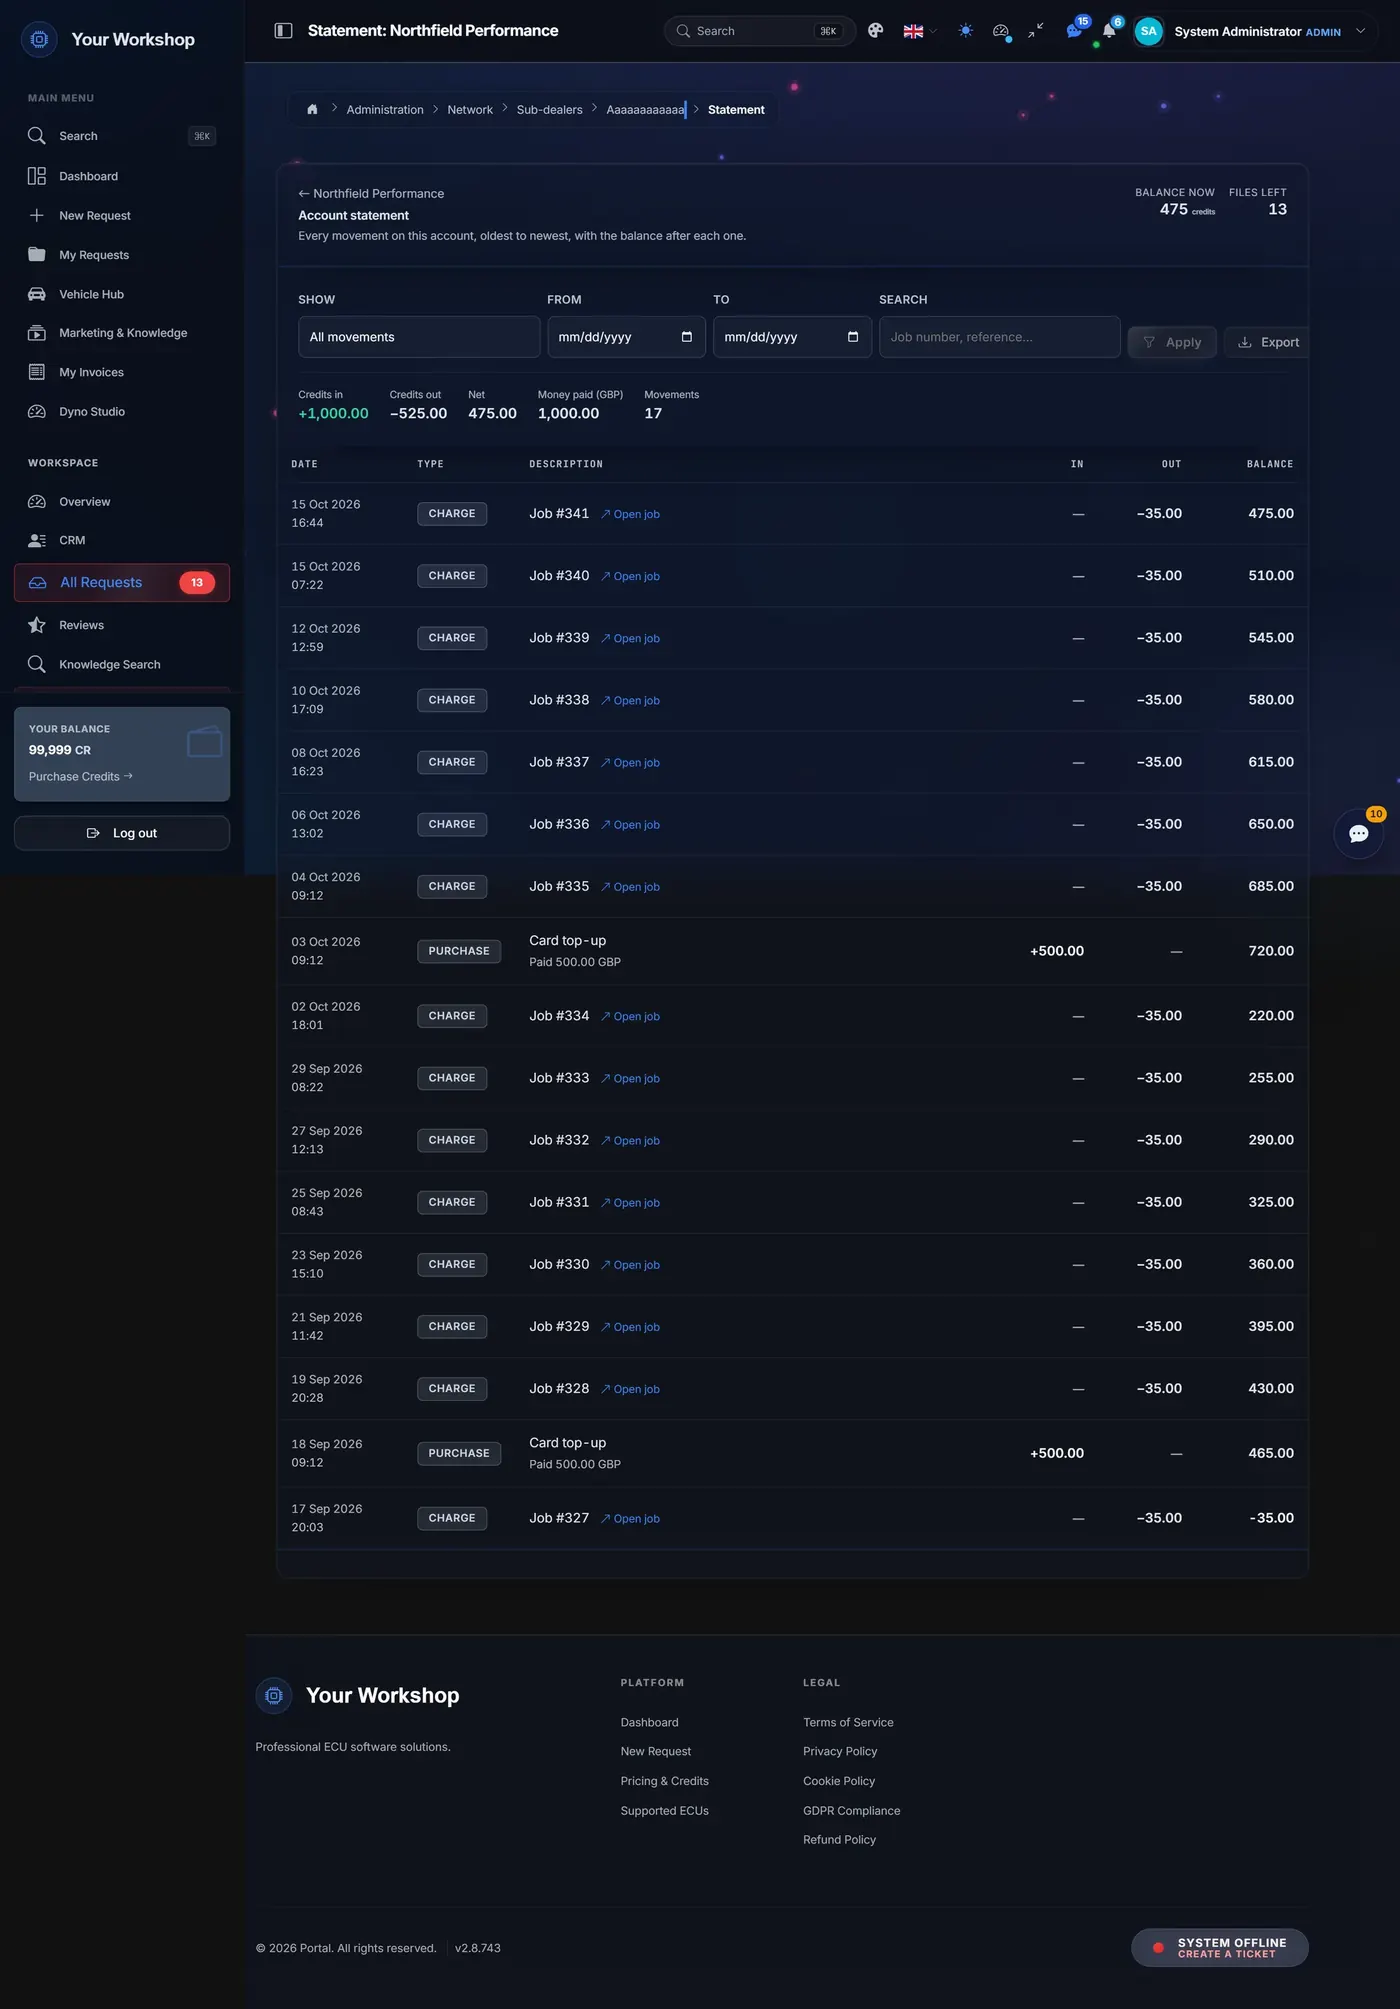Open the notifications bell
The image size is (1400, 2009).
pyautogui.click(x=1109, y=31)
